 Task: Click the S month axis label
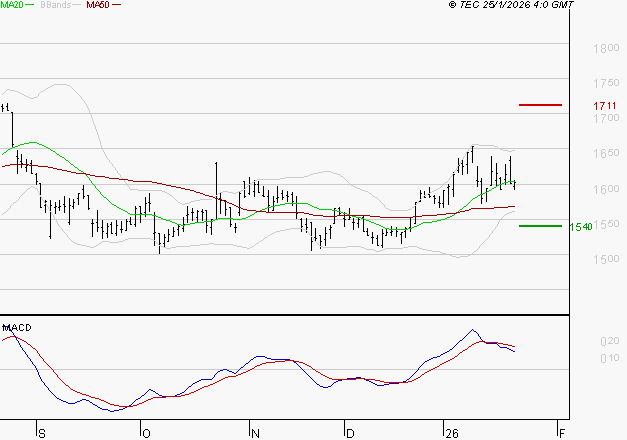pyautogui.click(x=42, y=434)
